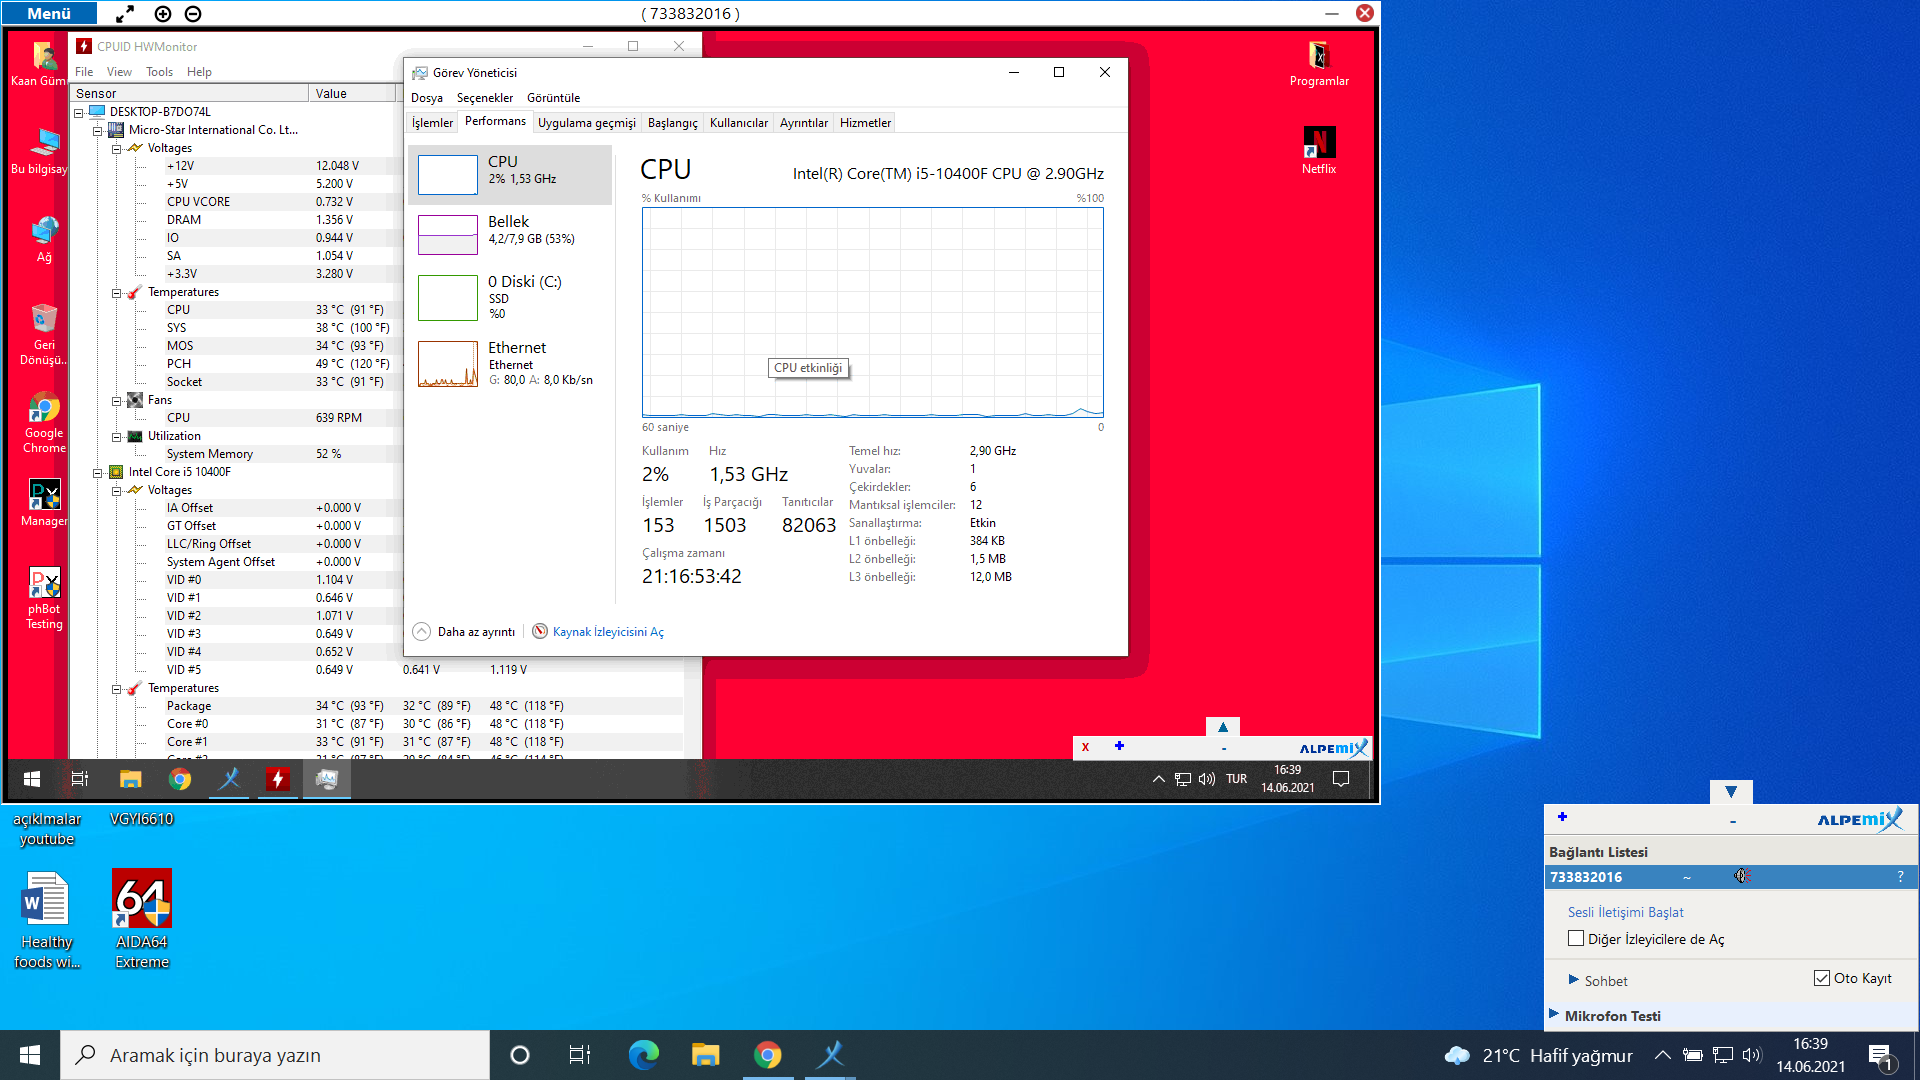Collapse the Intel Core i5 10400F node
The image size is (1920, 1080).
[98, 473]
